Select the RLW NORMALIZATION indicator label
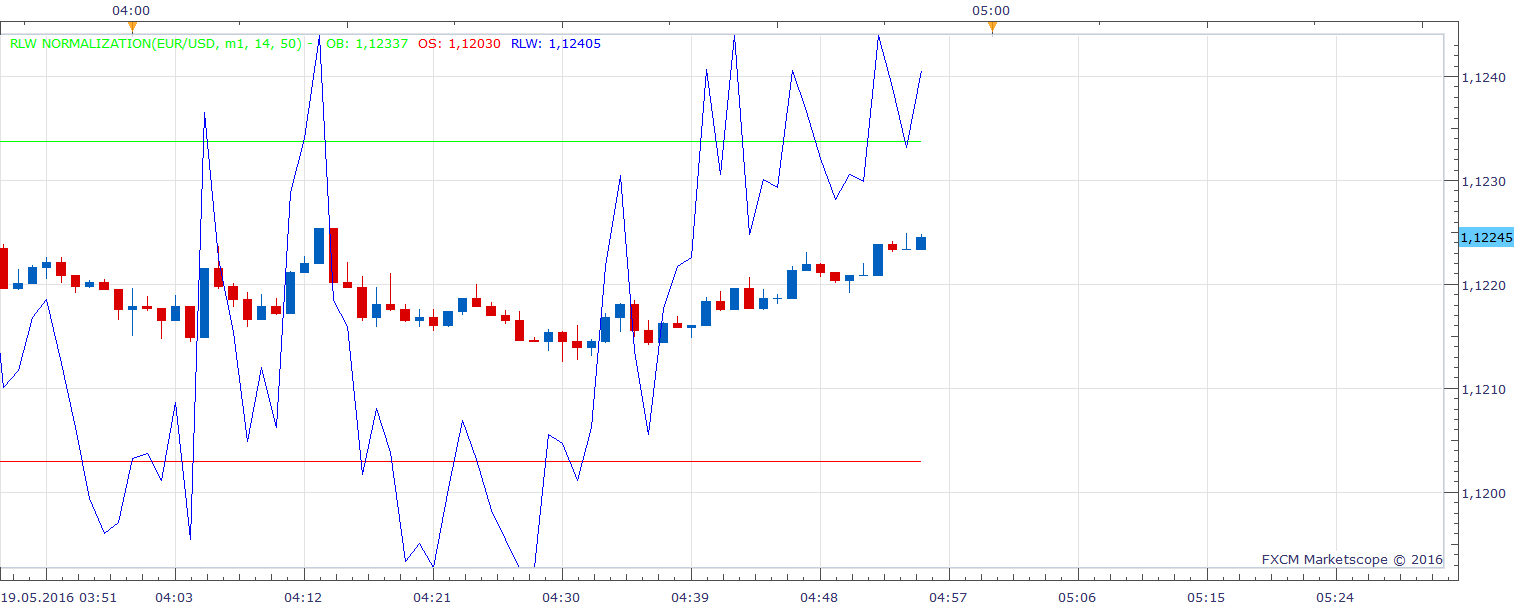This screenshot has height=610, width=1524. click(x=157, y=44)
